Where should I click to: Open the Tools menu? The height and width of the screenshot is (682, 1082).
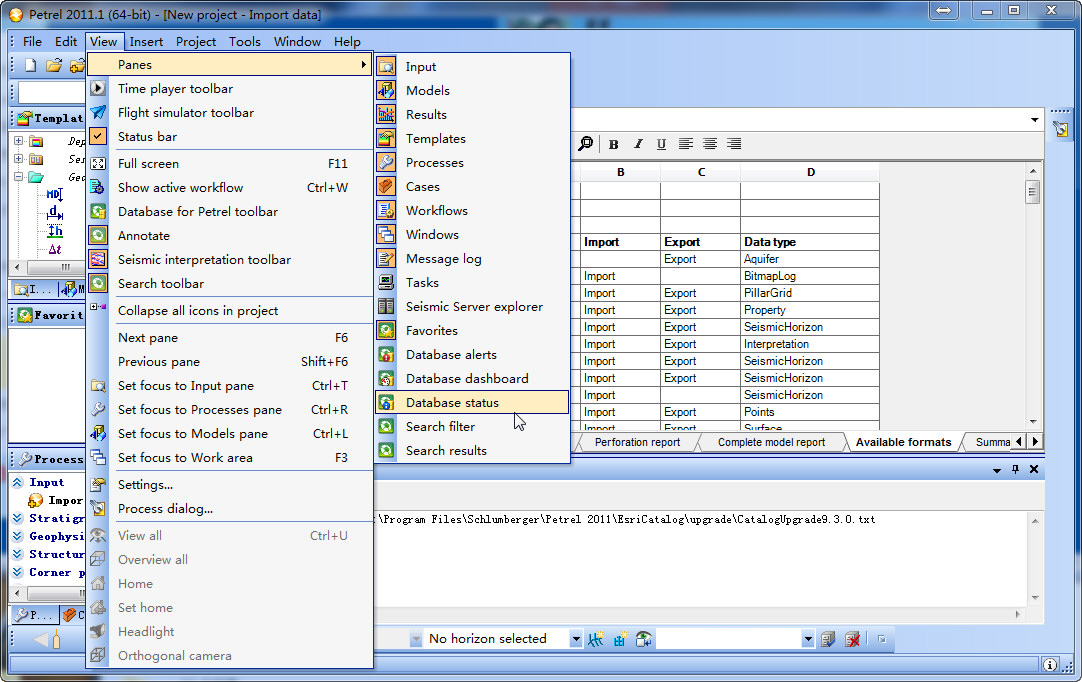(x=245, y=41)
